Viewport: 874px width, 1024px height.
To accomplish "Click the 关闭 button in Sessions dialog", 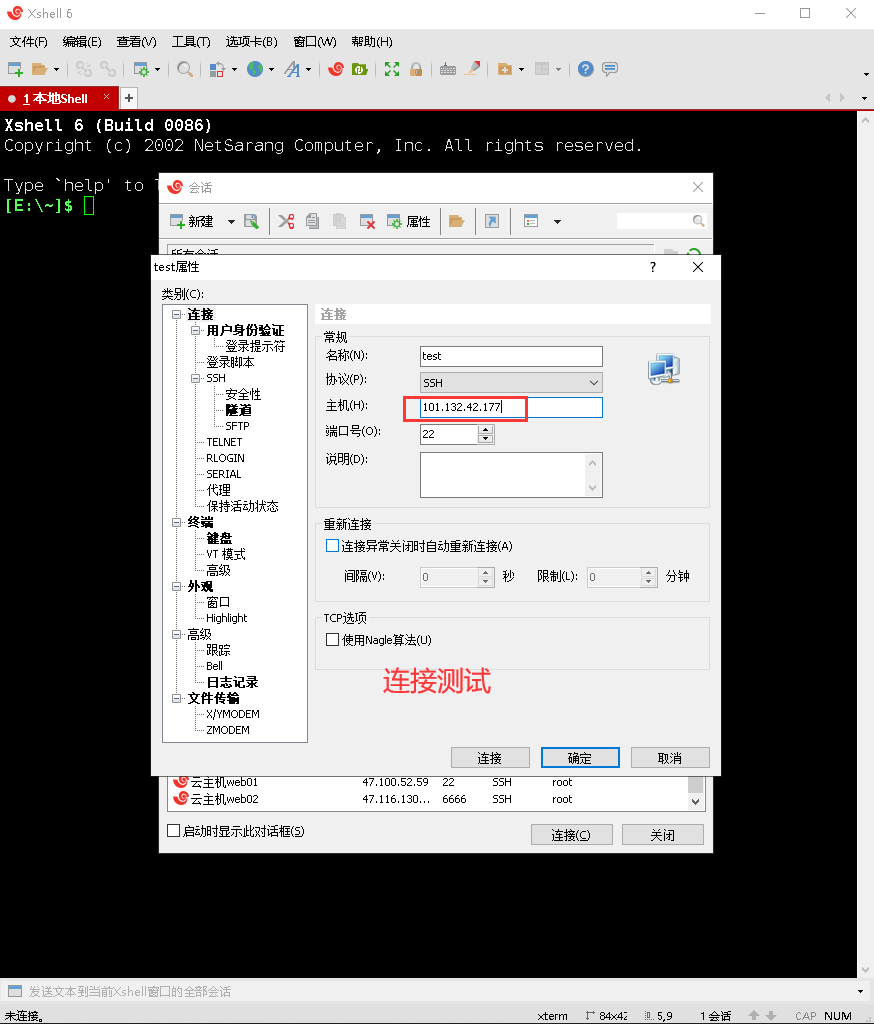I will (x=663, y=835).
